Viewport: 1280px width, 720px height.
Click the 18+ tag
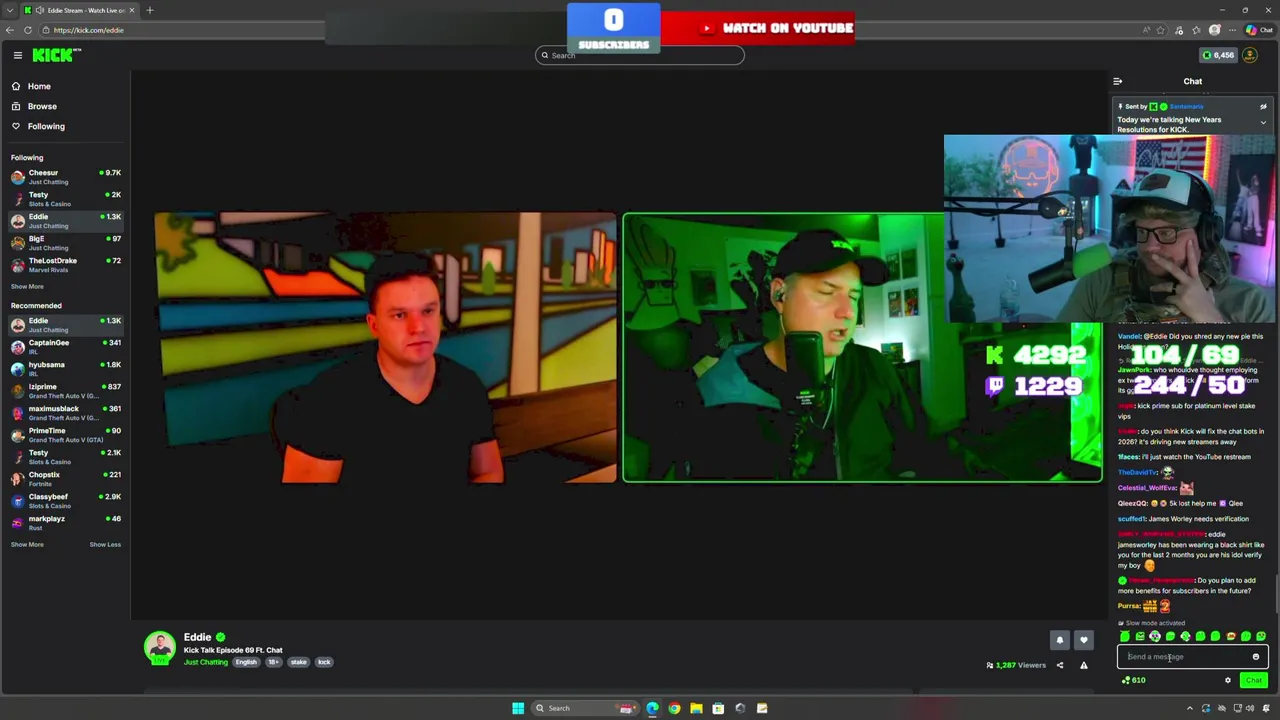click(x=273, y=662)
